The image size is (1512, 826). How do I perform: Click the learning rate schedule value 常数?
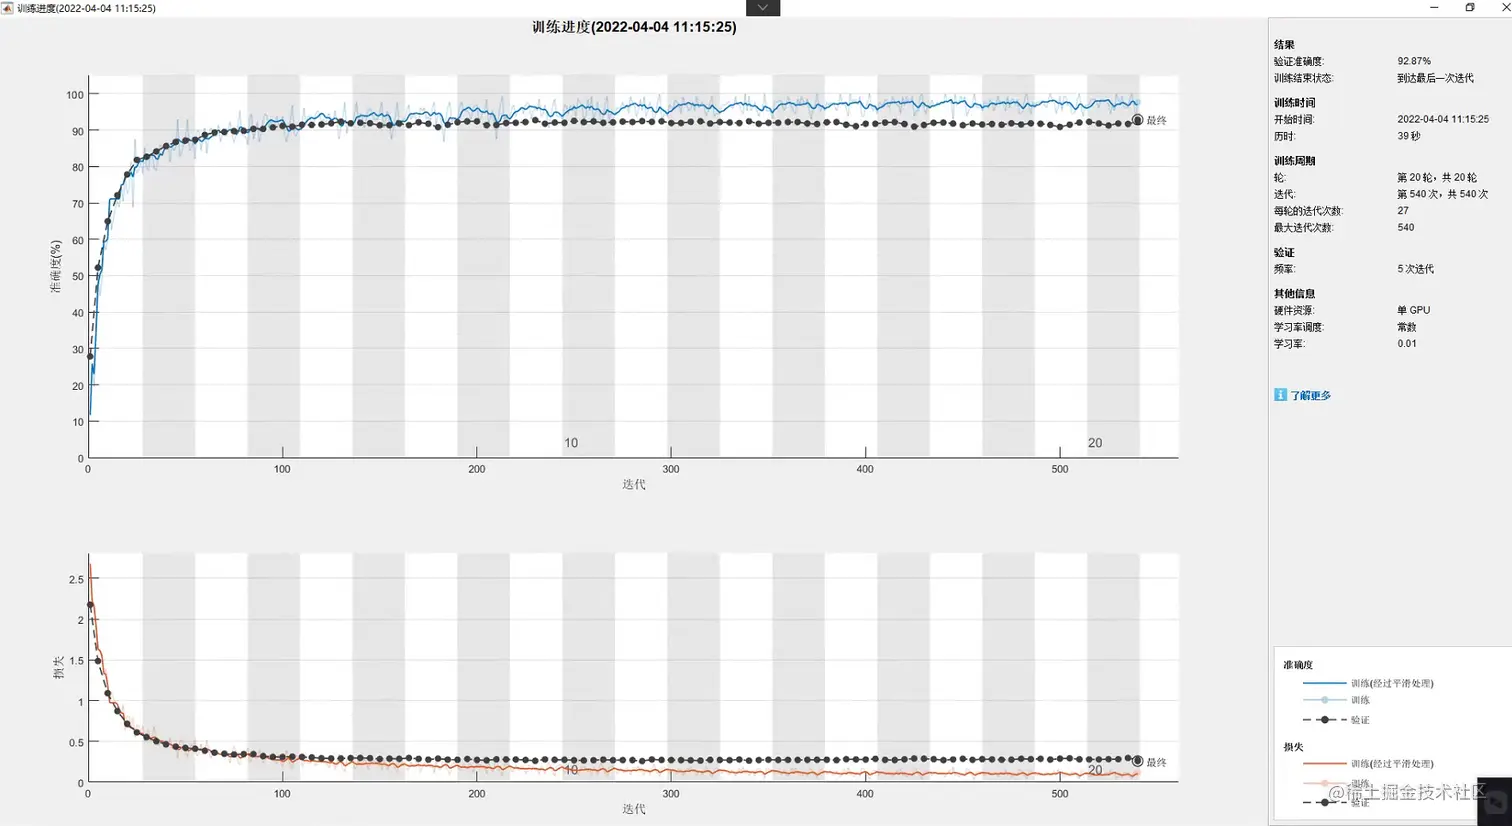coord(1406,327)
